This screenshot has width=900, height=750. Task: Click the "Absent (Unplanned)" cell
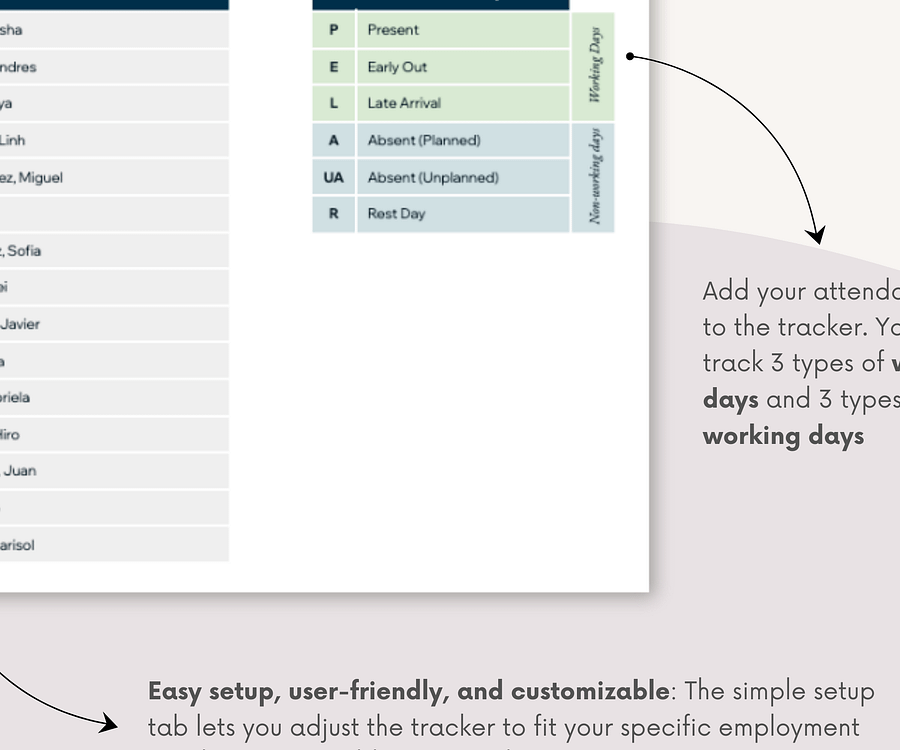pyautogui.click(x=463, y=177)
